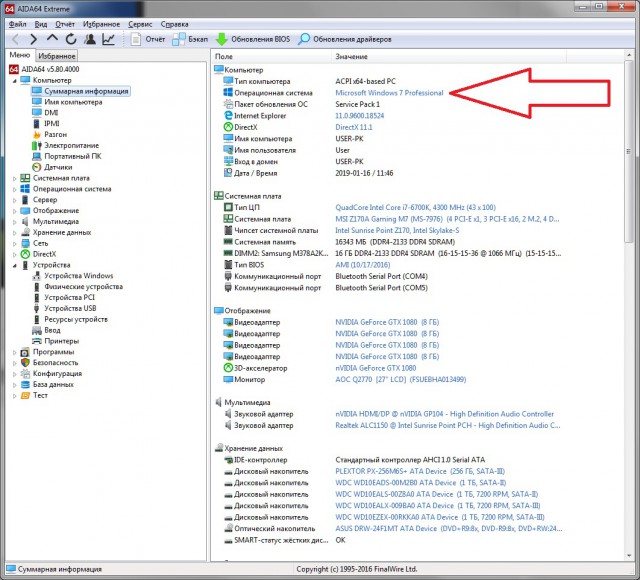Collapse the Устройства tree node

[x=15, y=265]
